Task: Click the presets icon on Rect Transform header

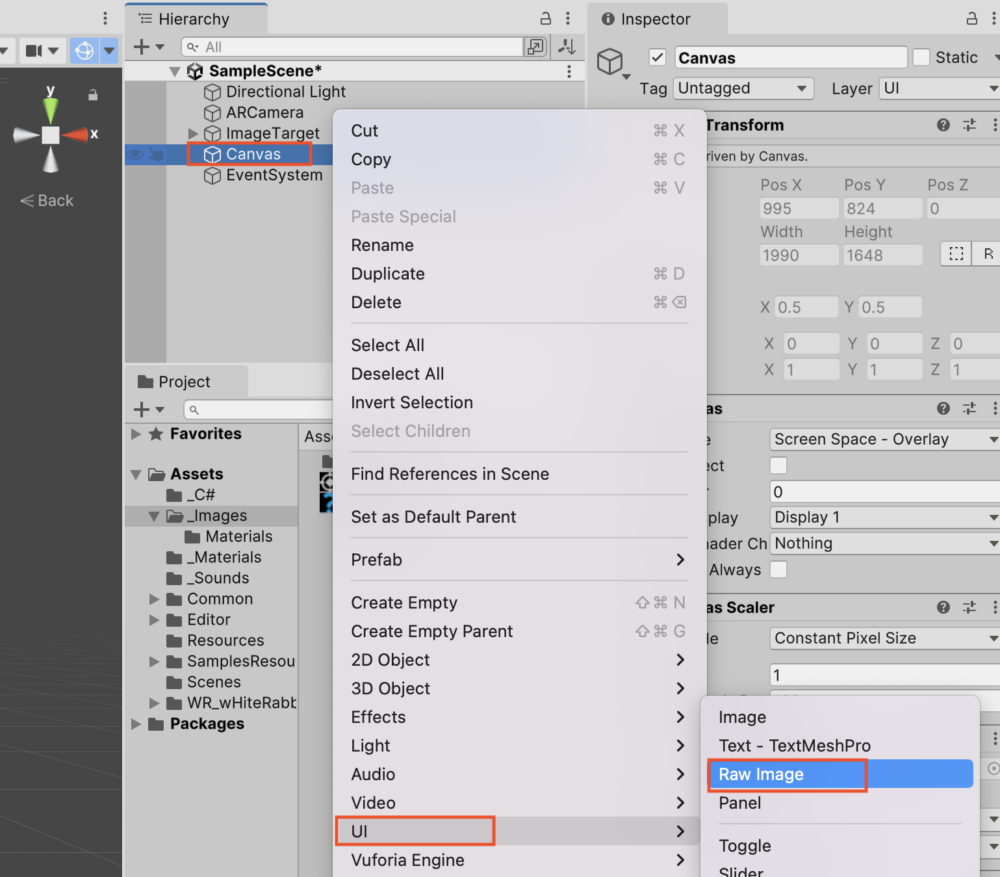Action: point(969,125)
